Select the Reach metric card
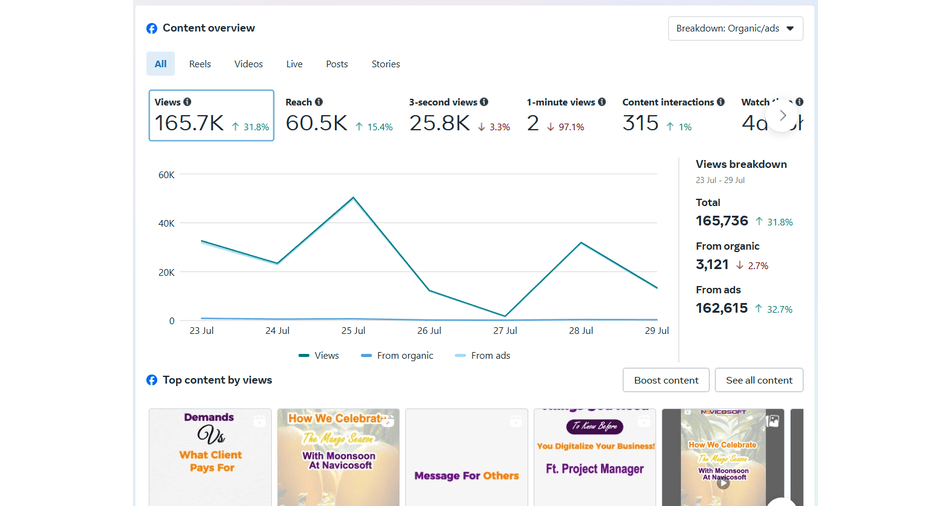Image resolution: width=952 pixels, height=506 pixels. (x=339, y=116)
